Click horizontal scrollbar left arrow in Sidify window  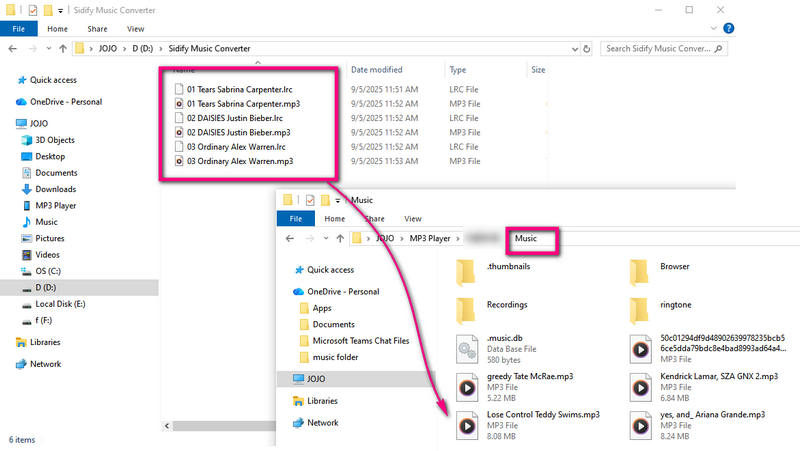(167, 425)
